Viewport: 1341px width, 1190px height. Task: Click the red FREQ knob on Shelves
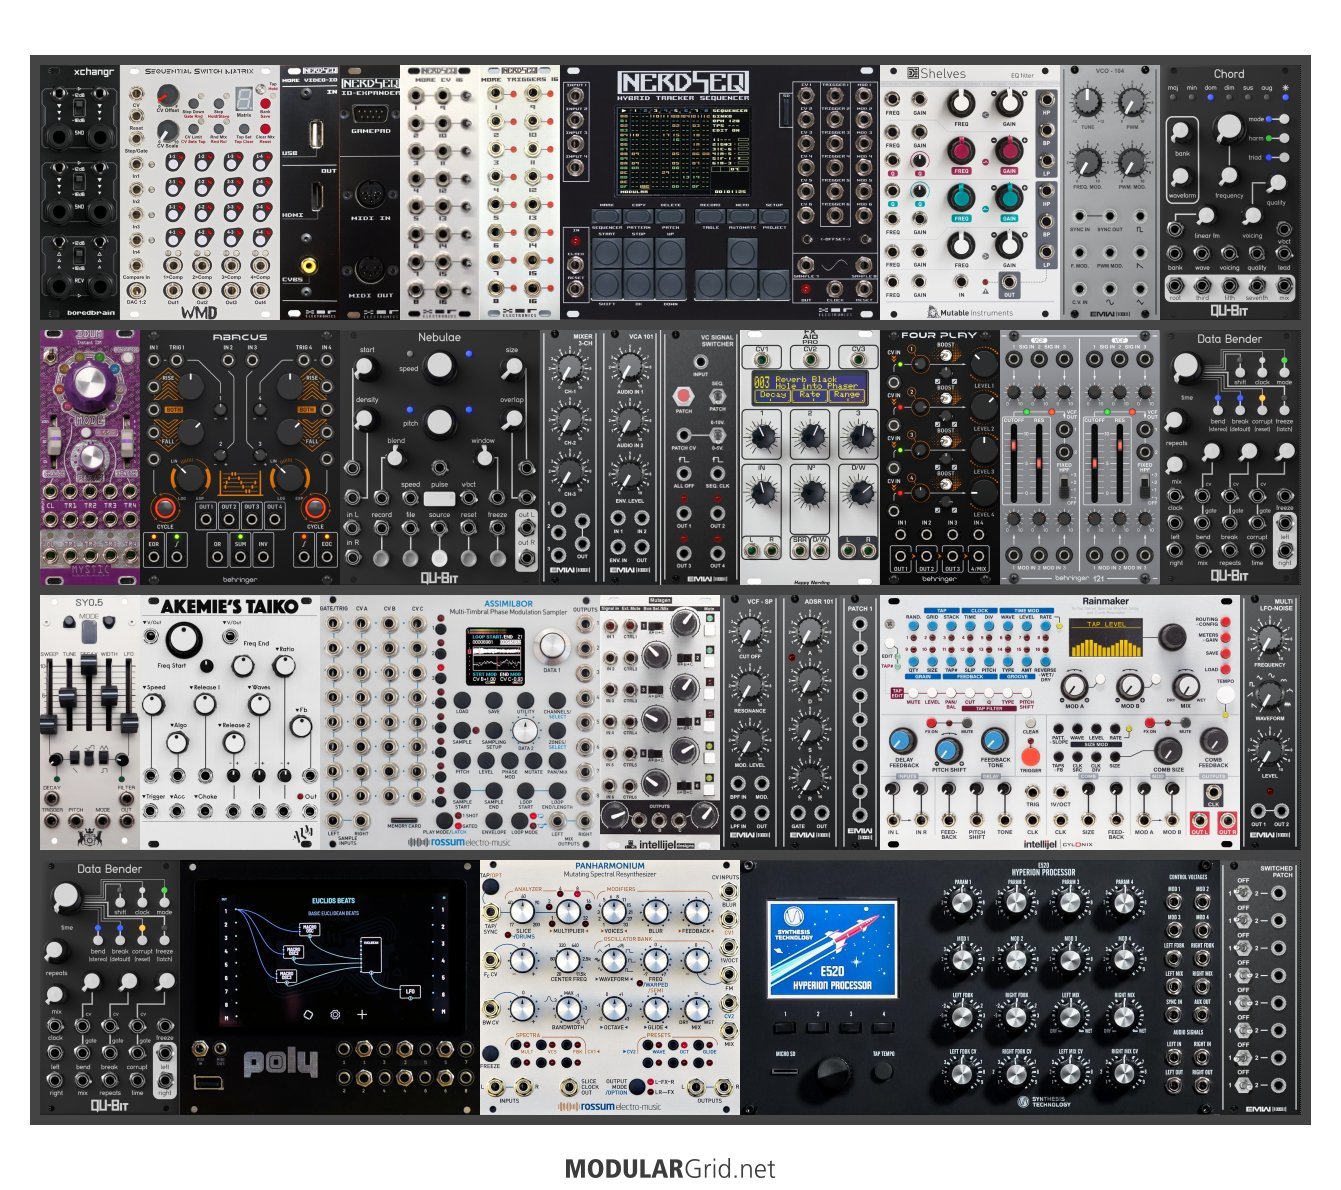click(x=961, y=150)
